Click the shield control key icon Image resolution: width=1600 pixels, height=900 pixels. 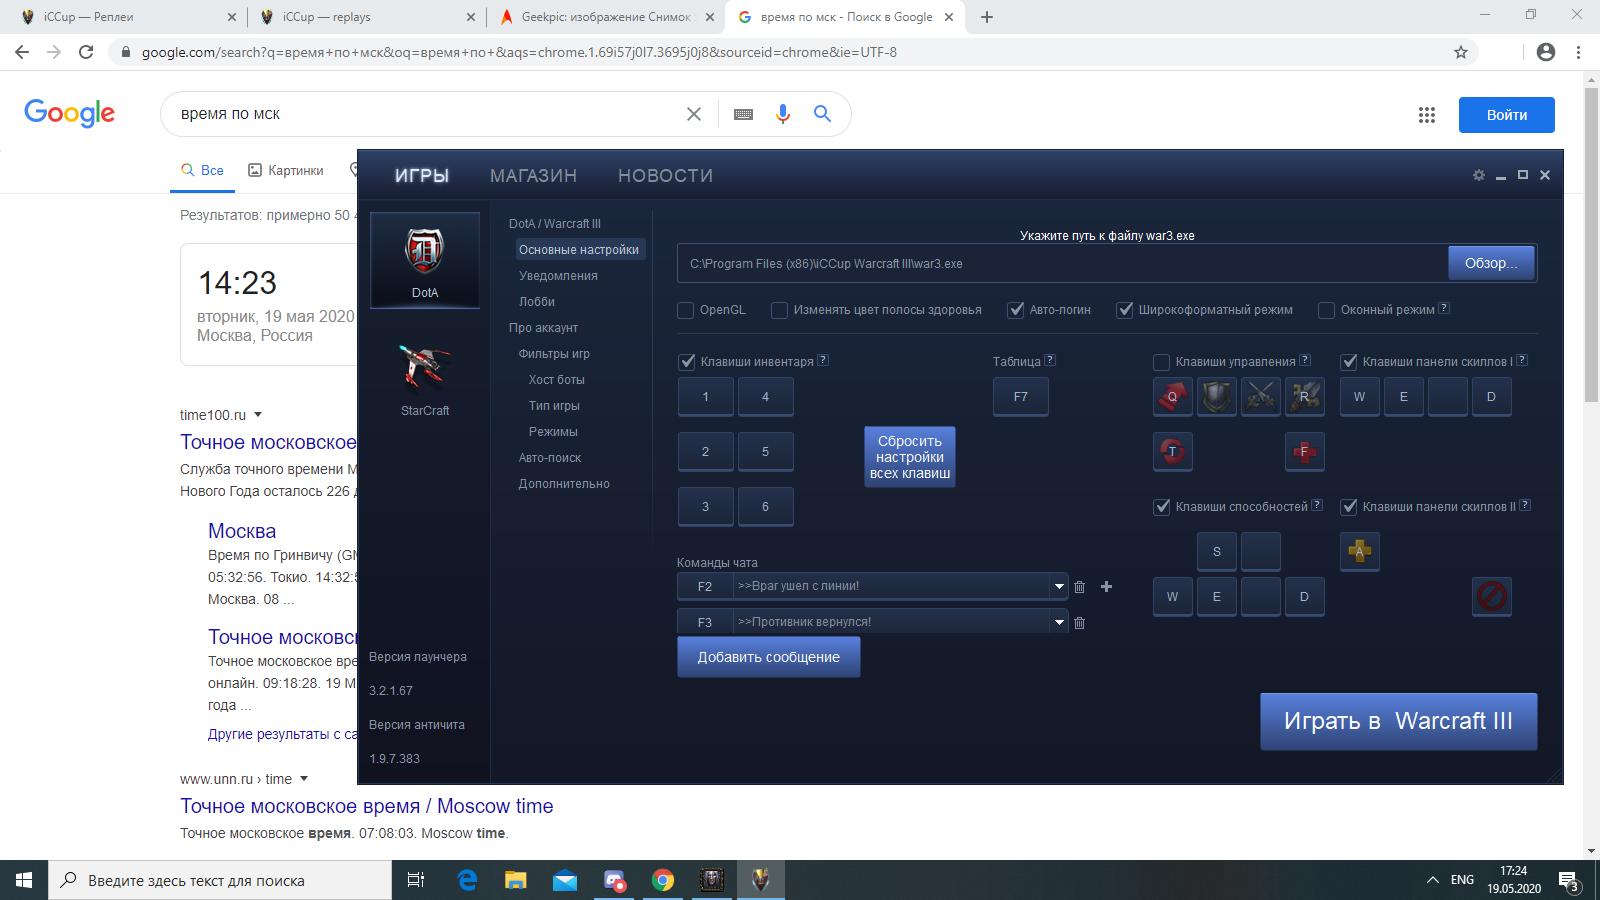1216,397
